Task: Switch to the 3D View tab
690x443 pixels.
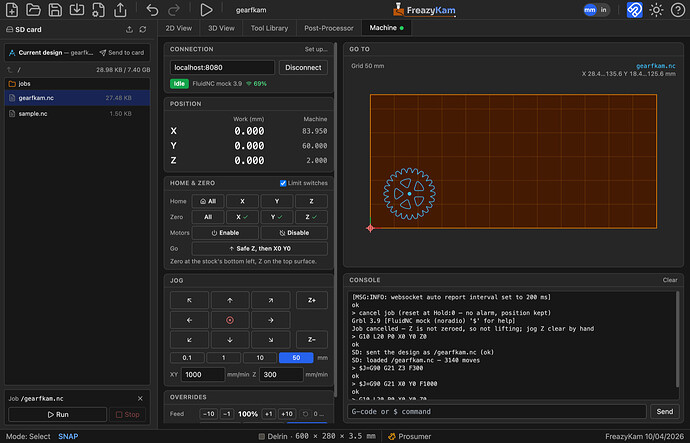Action: click(221, 28)
